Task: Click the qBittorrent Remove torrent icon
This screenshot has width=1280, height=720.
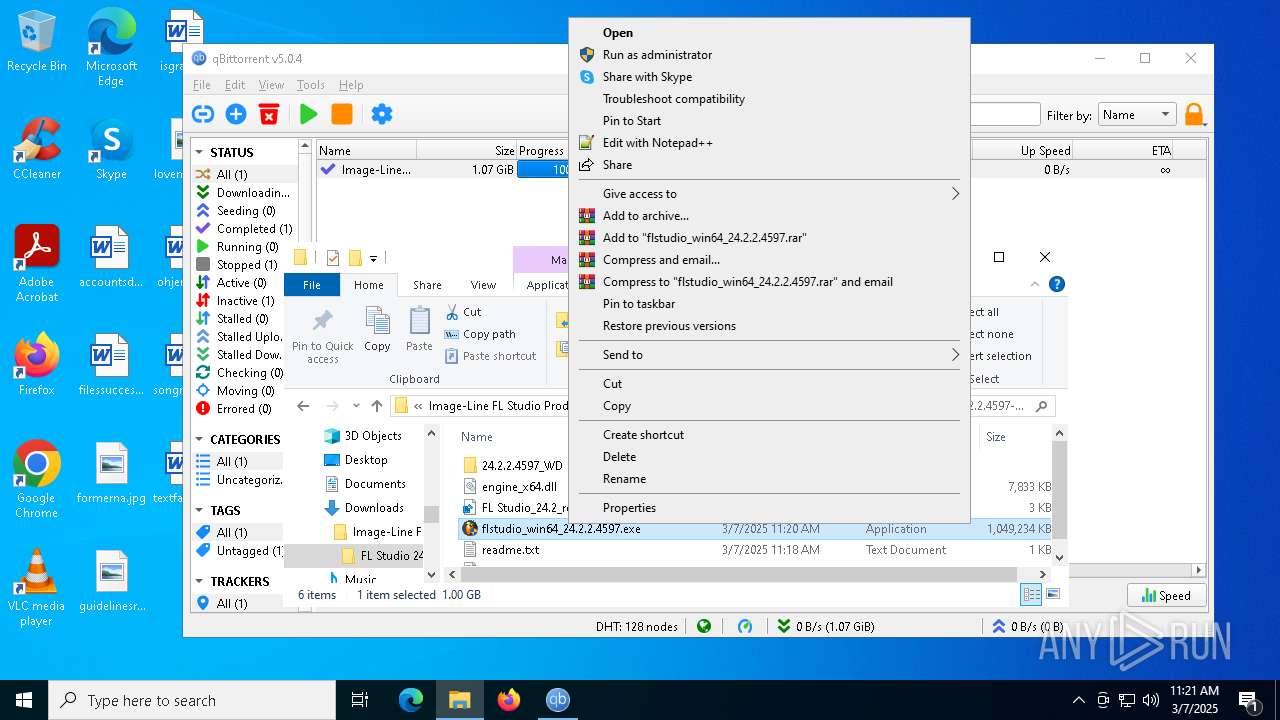Action: point(269,114)
